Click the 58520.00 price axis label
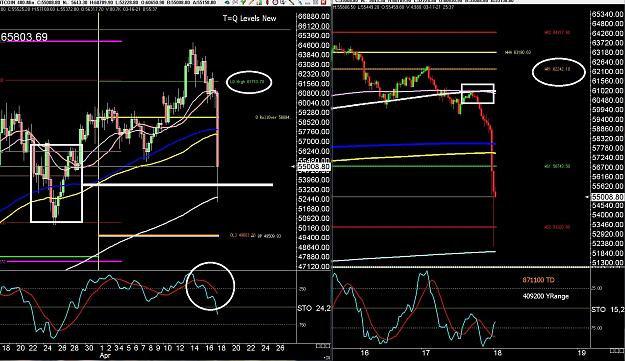Screen dimensions: 625x361 314,122
